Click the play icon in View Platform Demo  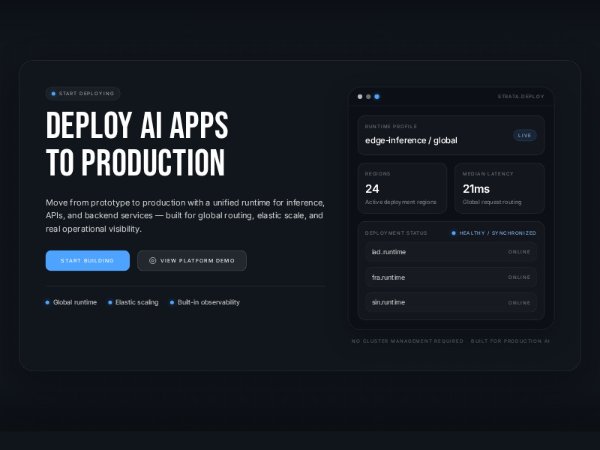(152, 260)
